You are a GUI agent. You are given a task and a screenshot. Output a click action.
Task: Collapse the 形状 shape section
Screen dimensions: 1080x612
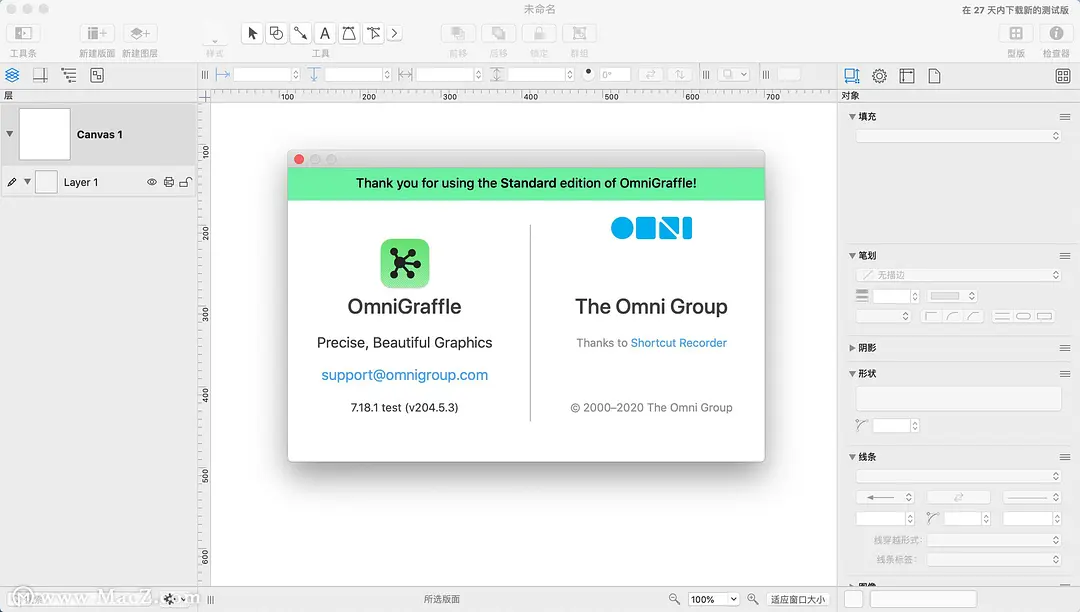(x=852, y=374)
